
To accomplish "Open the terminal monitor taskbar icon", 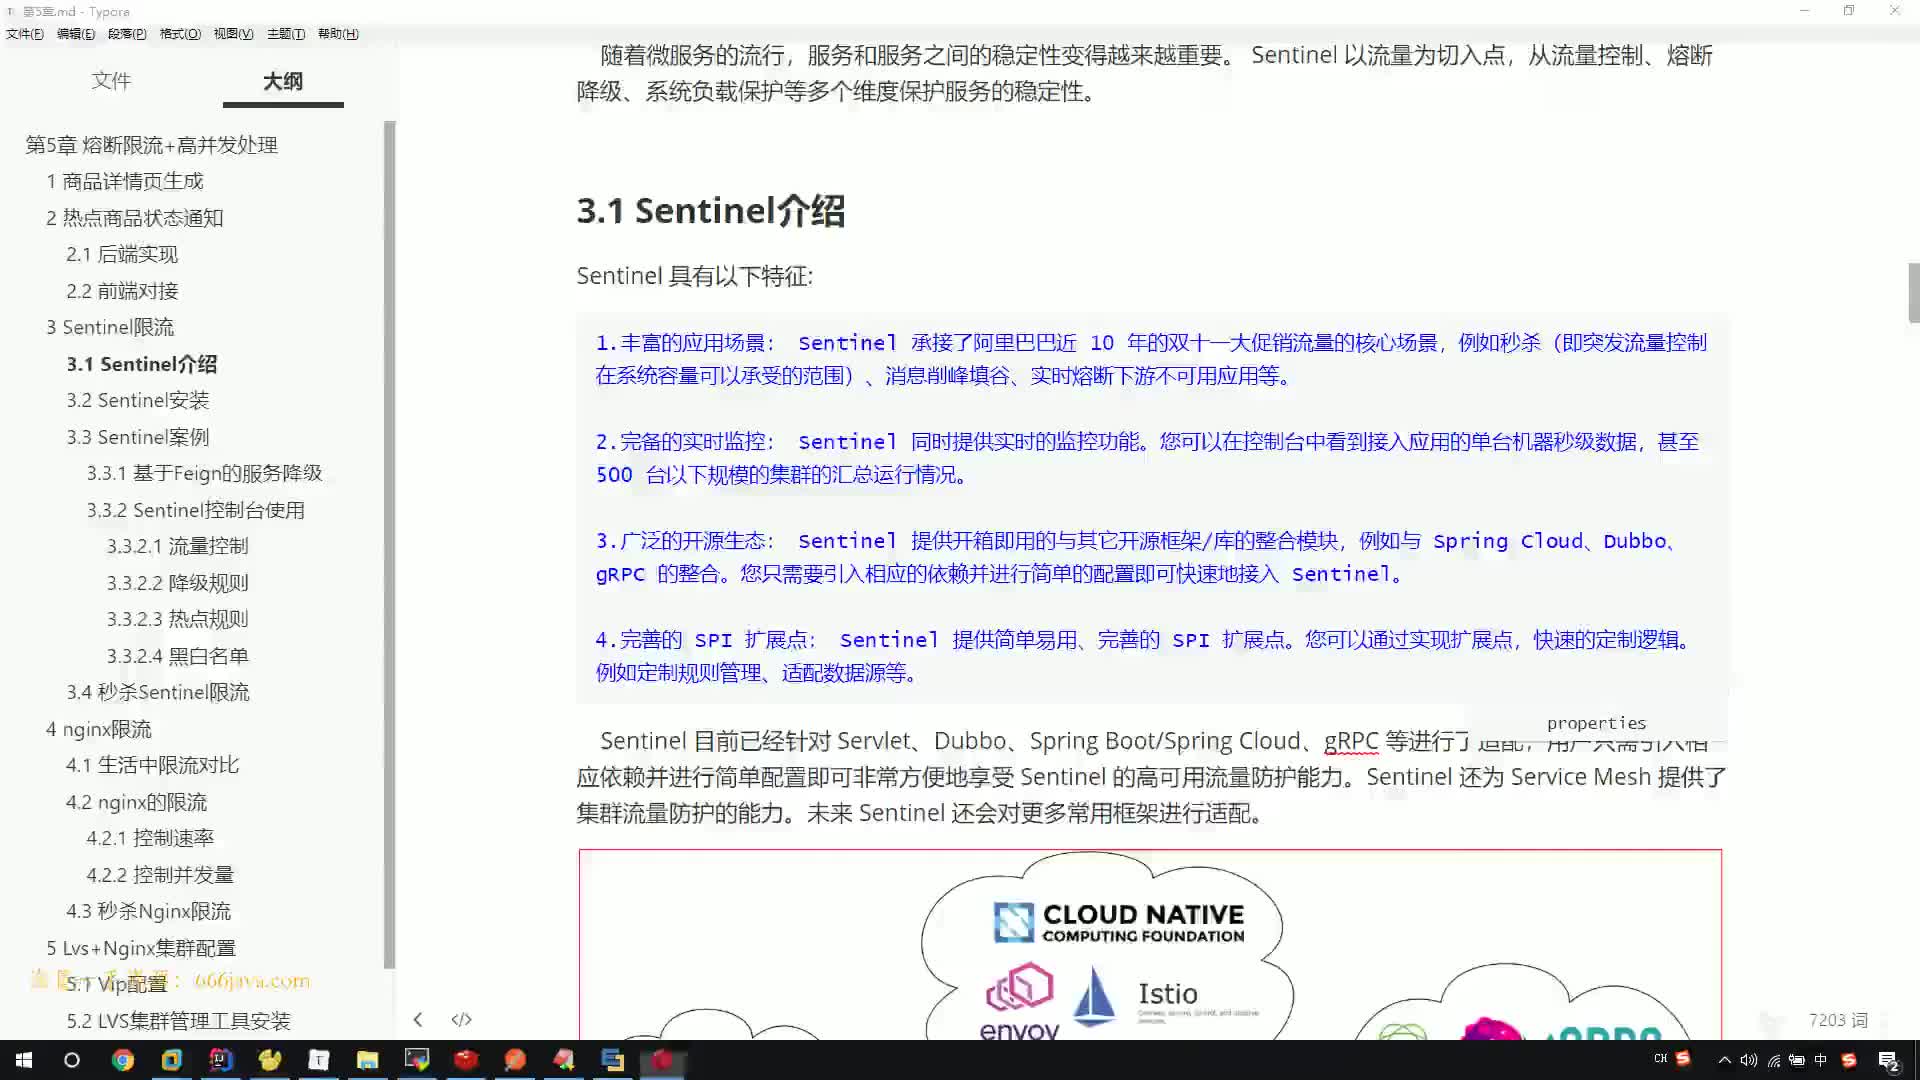I will pos(417,1060).
